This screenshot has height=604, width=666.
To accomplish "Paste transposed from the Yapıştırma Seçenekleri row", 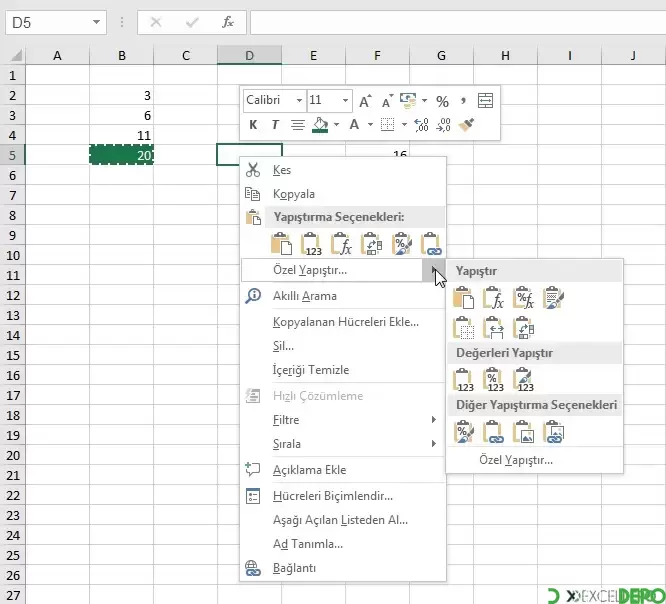I will pos(372,244).
